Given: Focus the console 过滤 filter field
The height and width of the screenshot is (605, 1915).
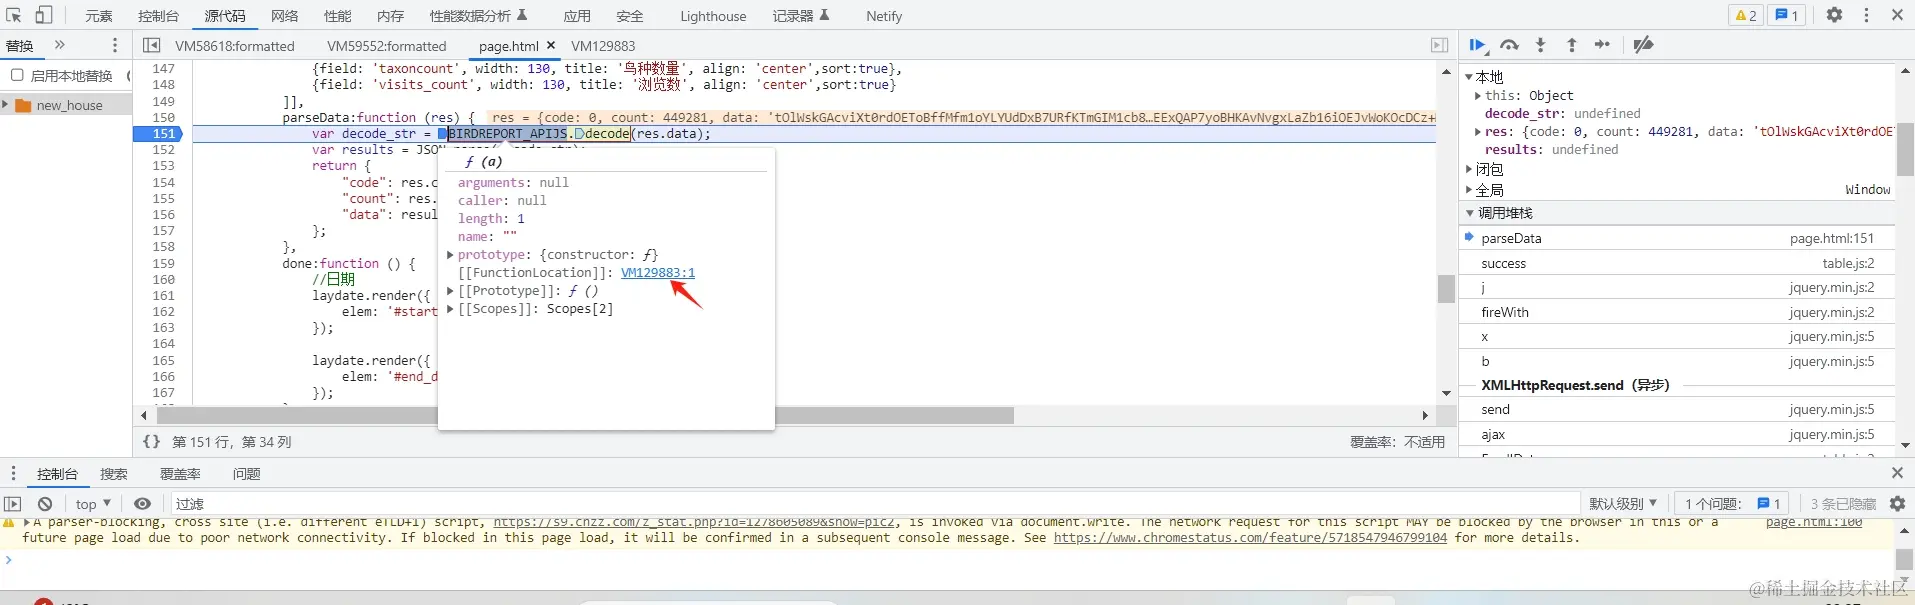Looking at the screenshot, I should click(x=875, y=504).
